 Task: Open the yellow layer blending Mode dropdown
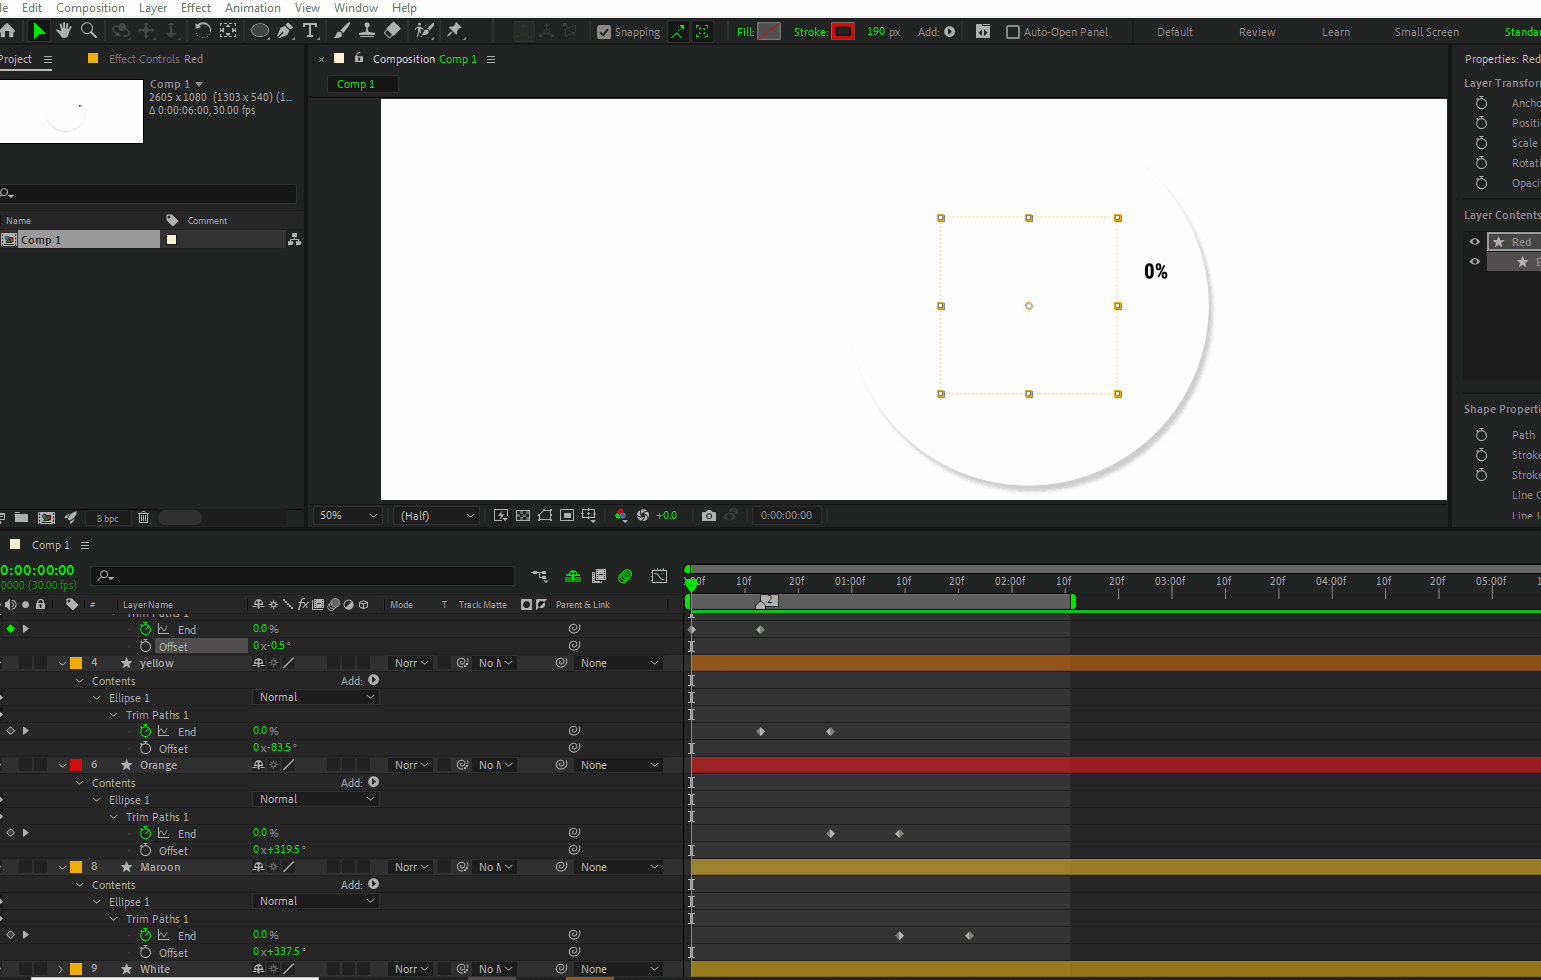pyautogui.click(x=411, y=663)
